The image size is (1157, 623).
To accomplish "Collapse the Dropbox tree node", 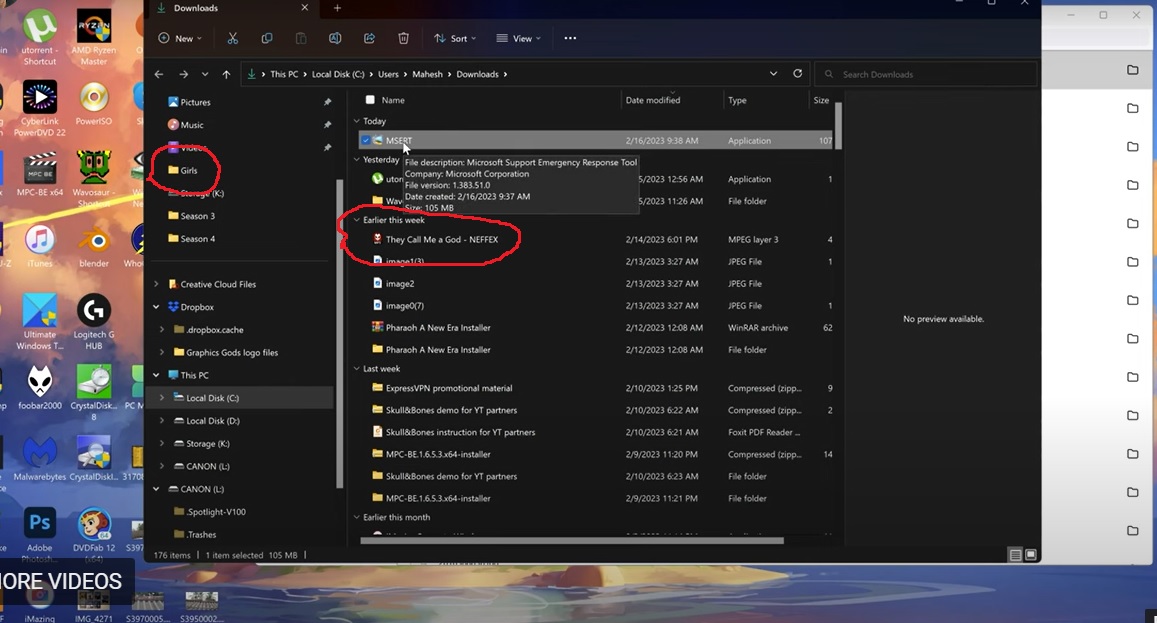I will [156, 307].
